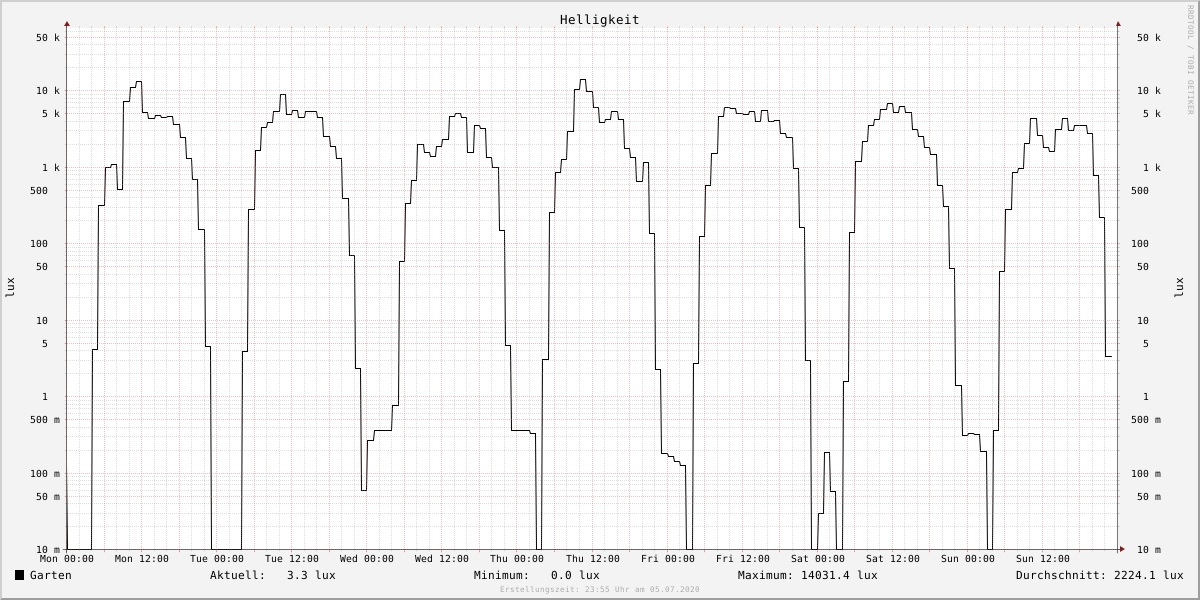Click the black Garten legend color swatch
Image resolution: width=1200 pixels, height=600 pixels.
coord(19,575)
